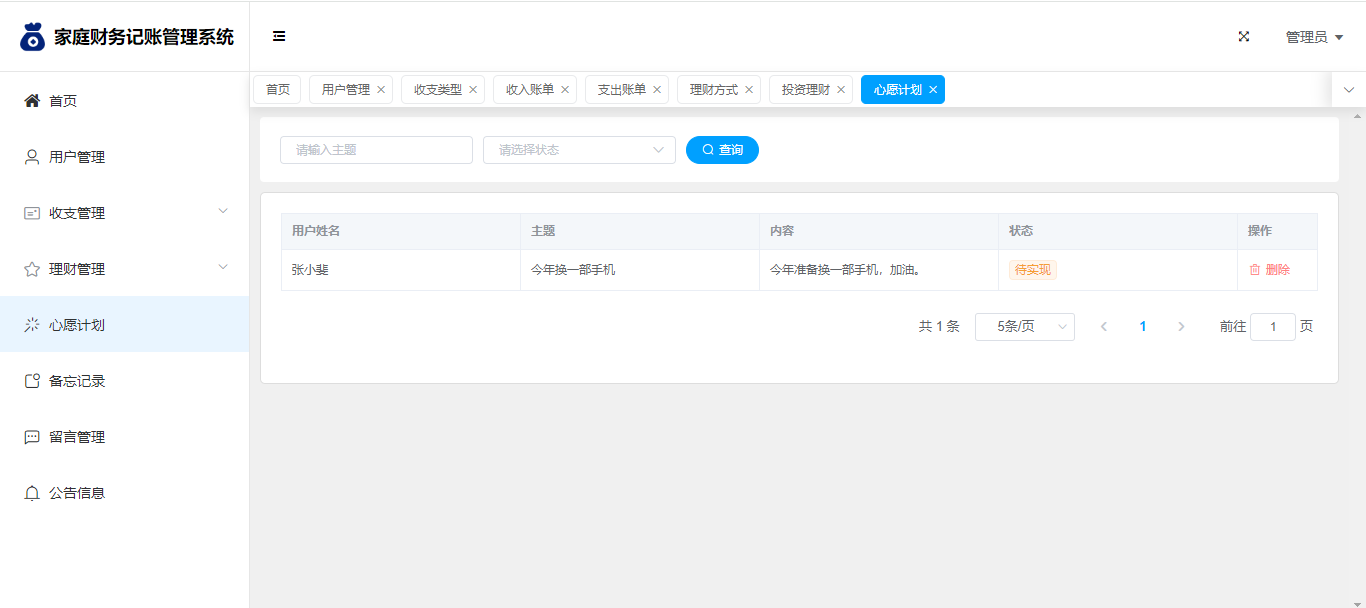Switch to the 收入账单 tab
The width and height of the screenshot is (1366, 608).
coord(529,90)
